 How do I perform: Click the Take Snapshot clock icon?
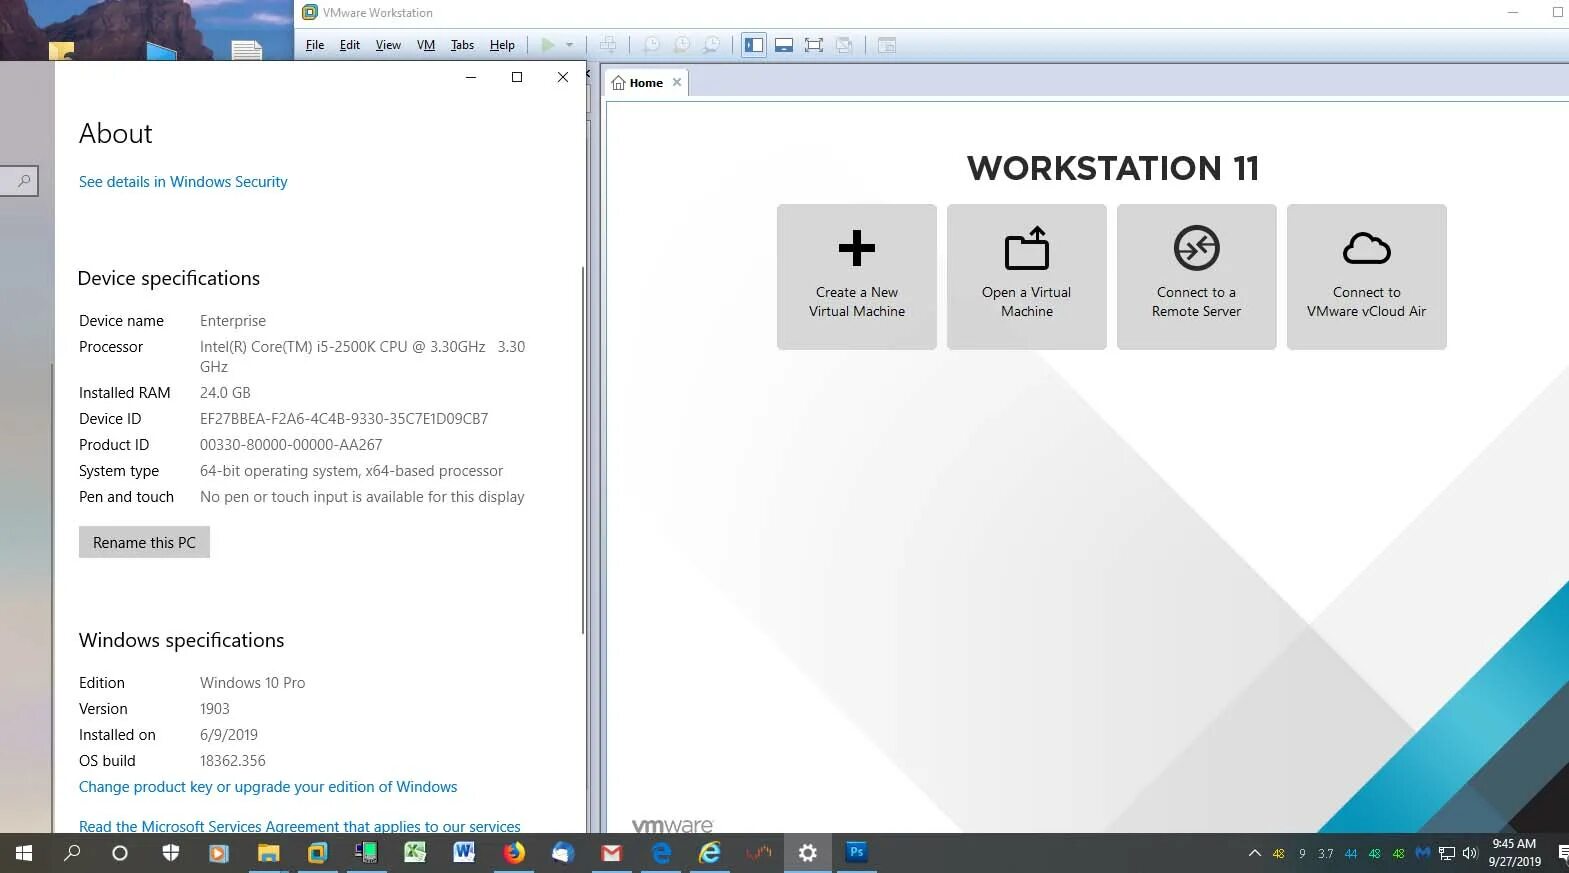(651, 45)
